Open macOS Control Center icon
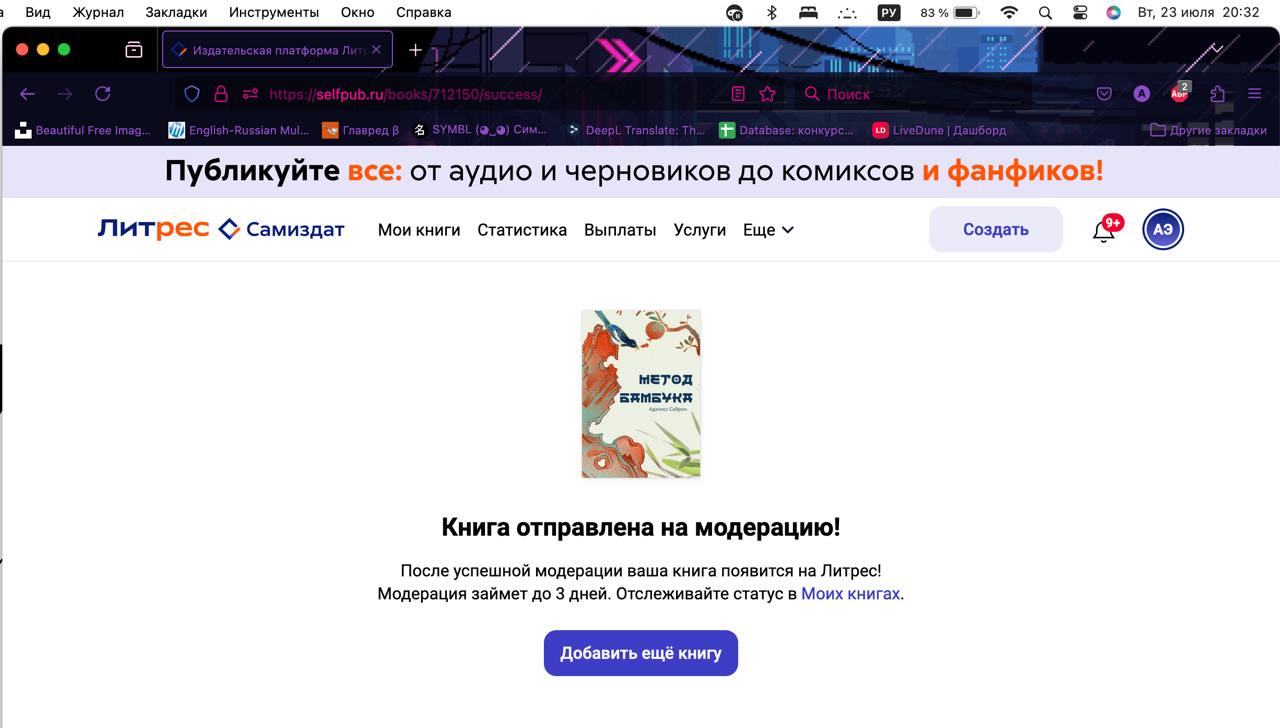The height and width of the screenshot is (728, 1280). pyautogui.click(x=1080, y=12)
